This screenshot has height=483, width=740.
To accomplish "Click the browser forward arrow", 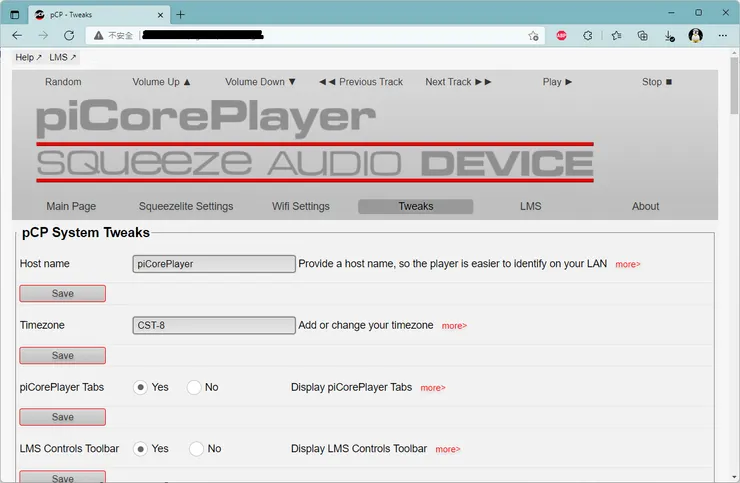I will click(x=43, y=35).
